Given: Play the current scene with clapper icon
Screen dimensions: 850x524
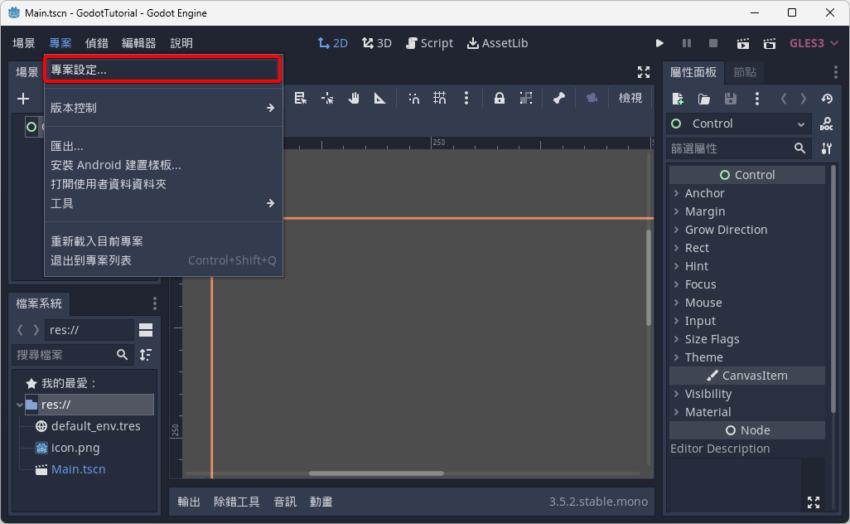Looking at the screenshot, I should tap(743, 43).
